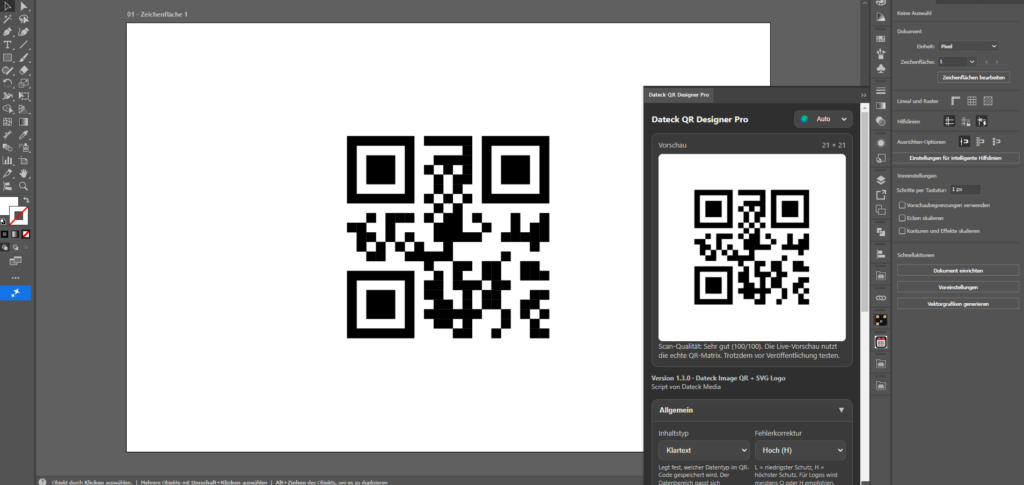This screenshot has height=485, width=1024.
Task: Switch to Dateck QR Designer Pro tab
Action: (679, 95)
